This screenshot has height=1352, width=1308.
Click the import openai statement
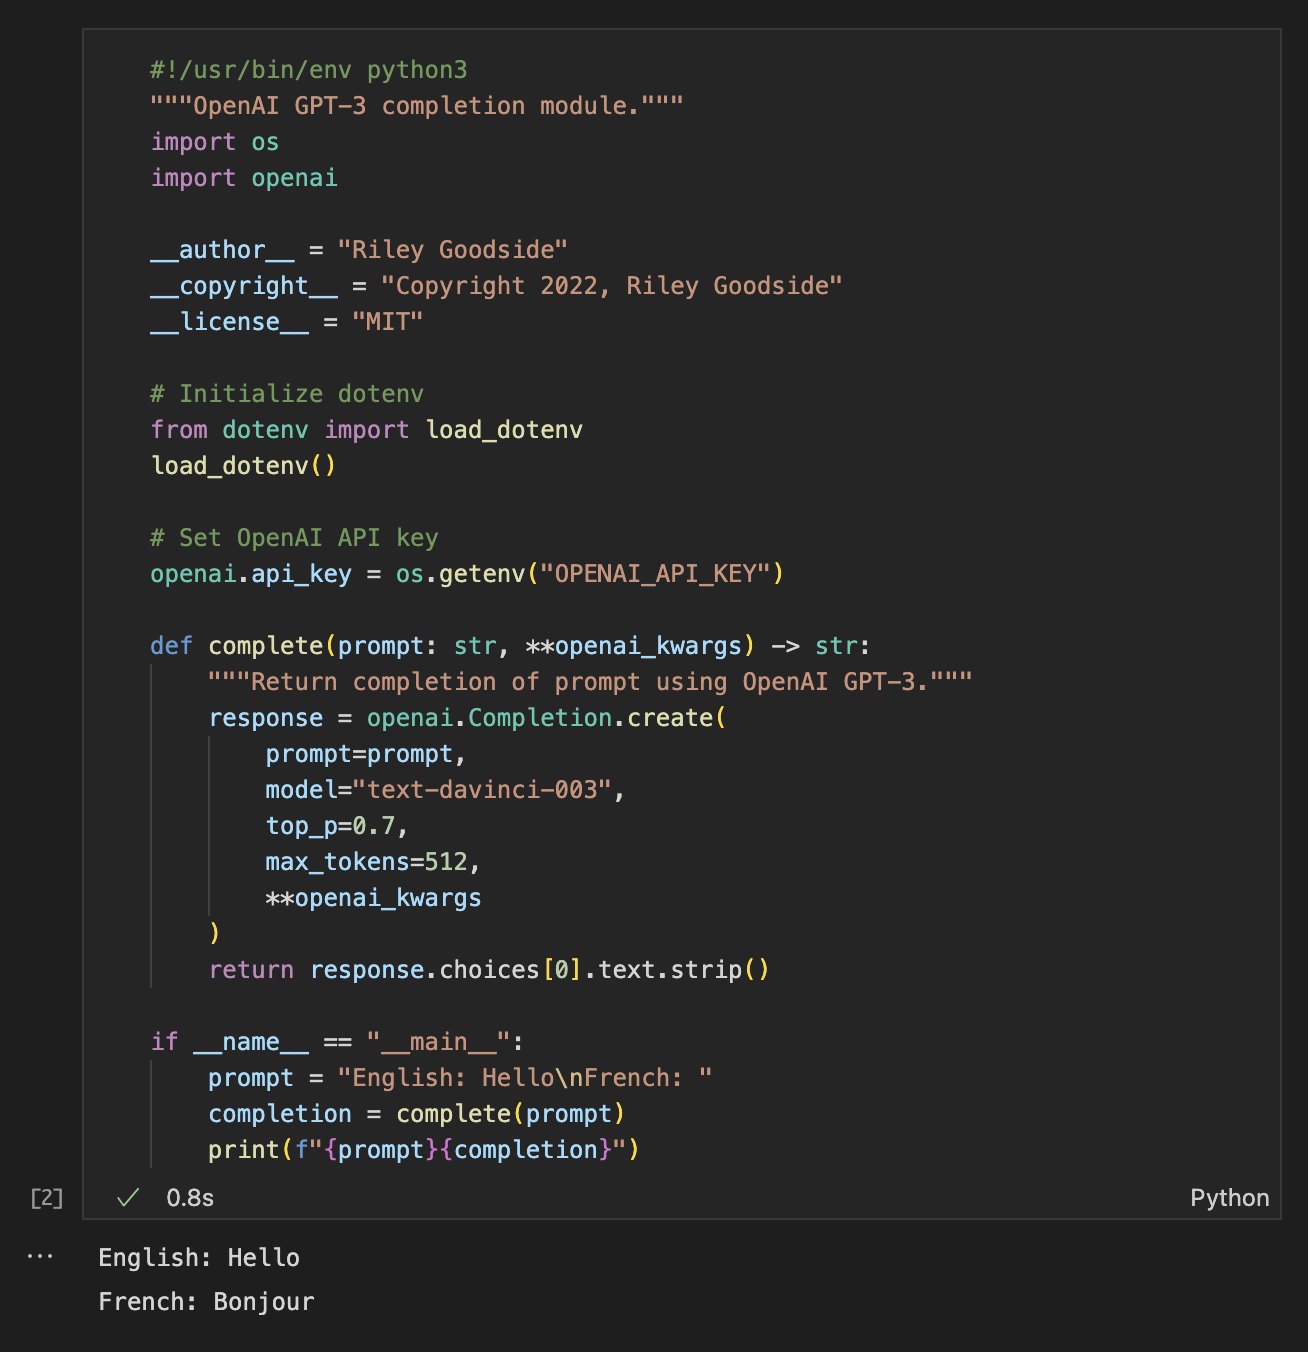pos(243,177)
